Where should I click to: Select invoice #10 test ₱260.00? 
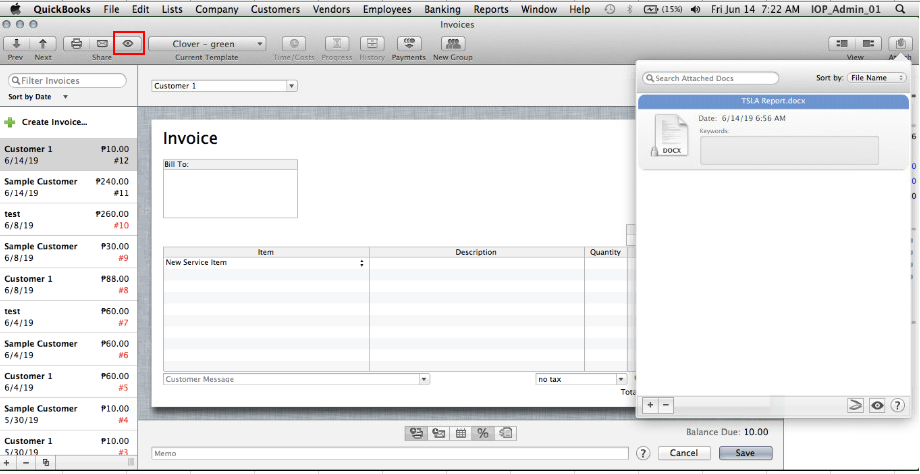pyautogui.click(x=67, y=220)
